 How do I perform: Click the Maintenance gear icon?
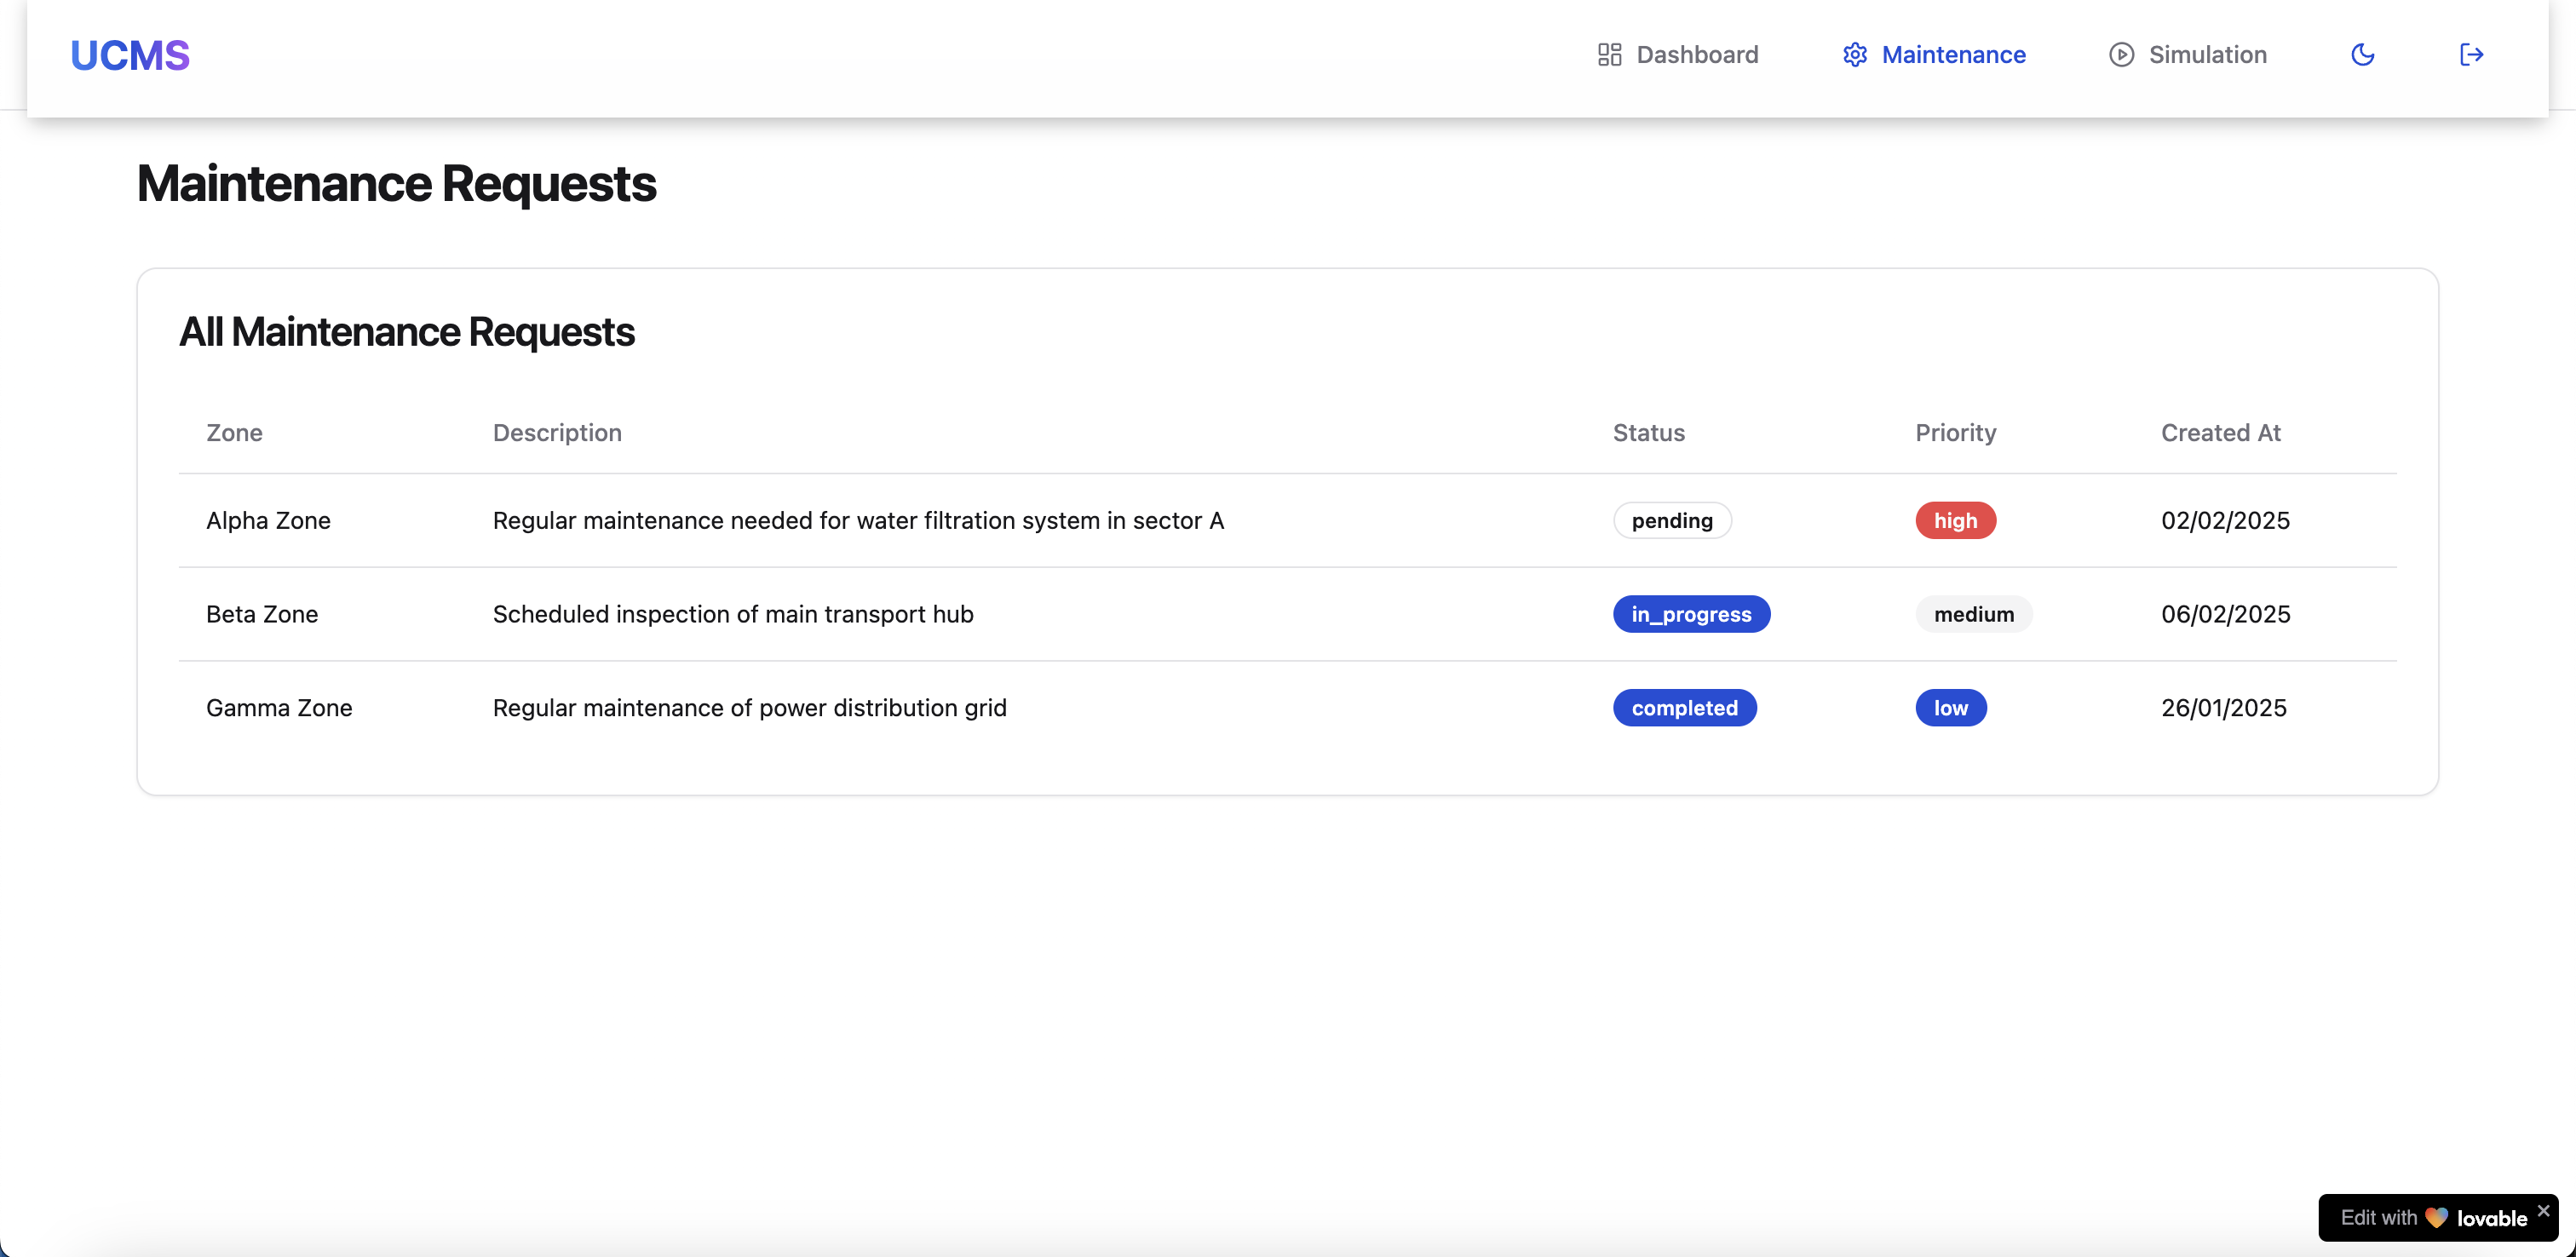(1855, 55)
